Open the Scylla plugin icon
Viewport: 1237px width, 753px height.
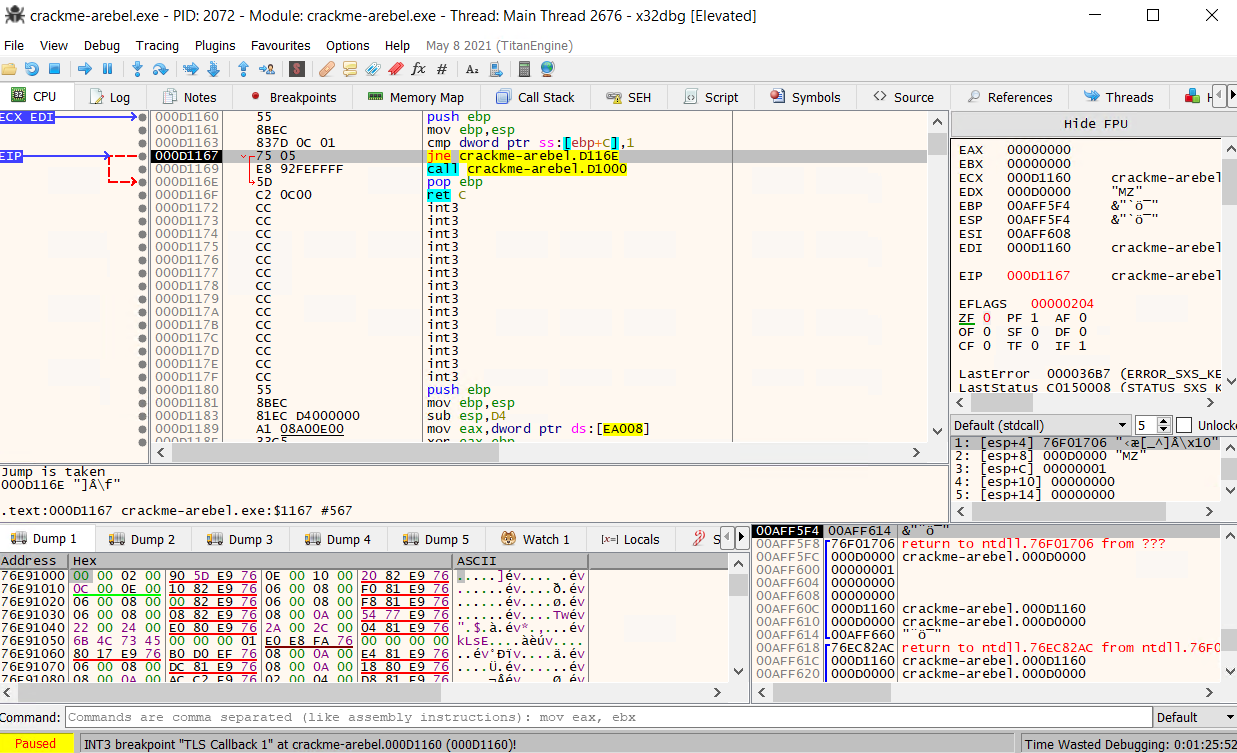pos(297,69)
